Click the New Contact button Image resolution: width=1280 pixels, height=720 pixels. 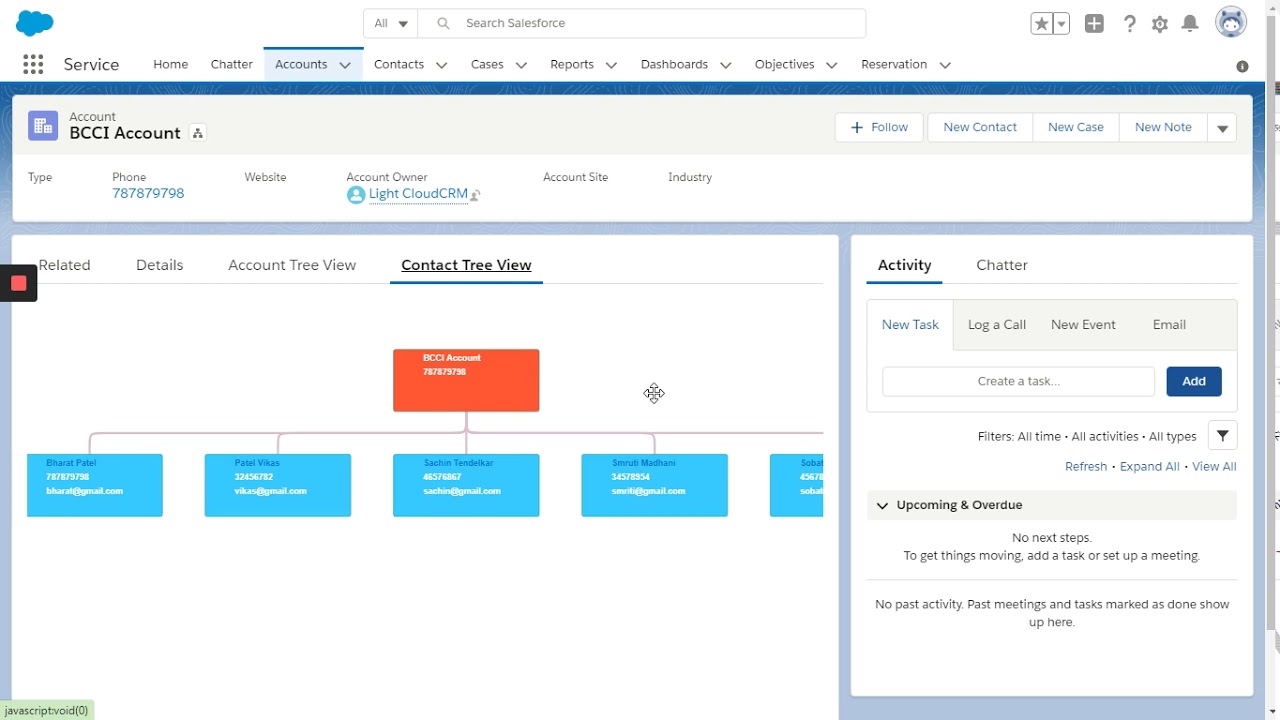[980, 127]
